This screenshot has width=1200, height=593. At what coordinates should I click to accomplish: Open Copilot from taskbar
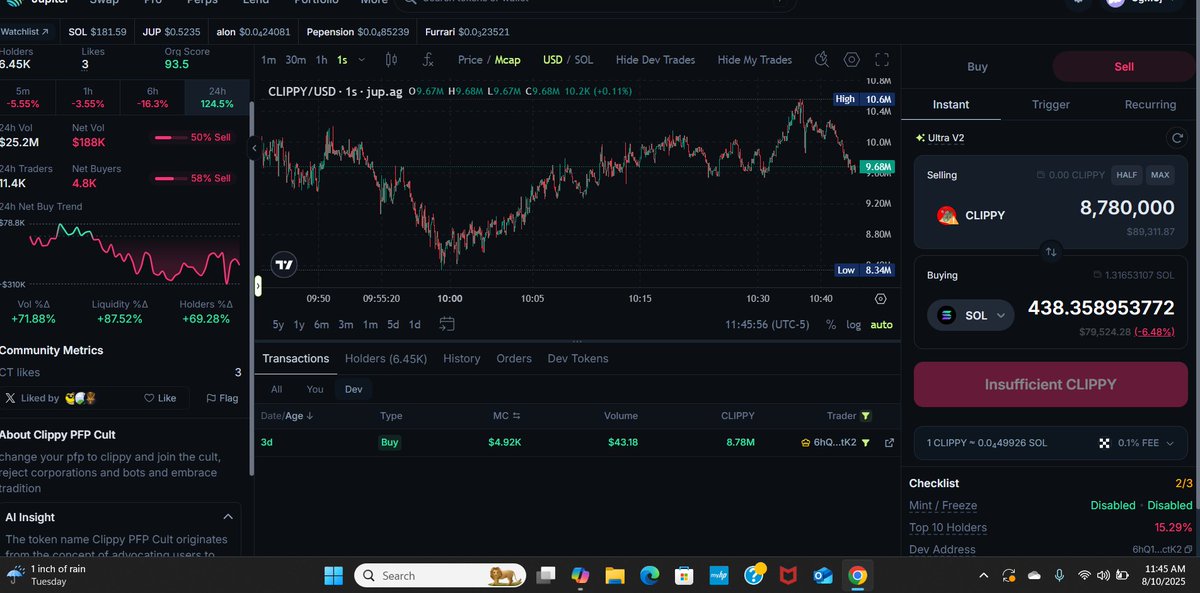coord(579,576)
